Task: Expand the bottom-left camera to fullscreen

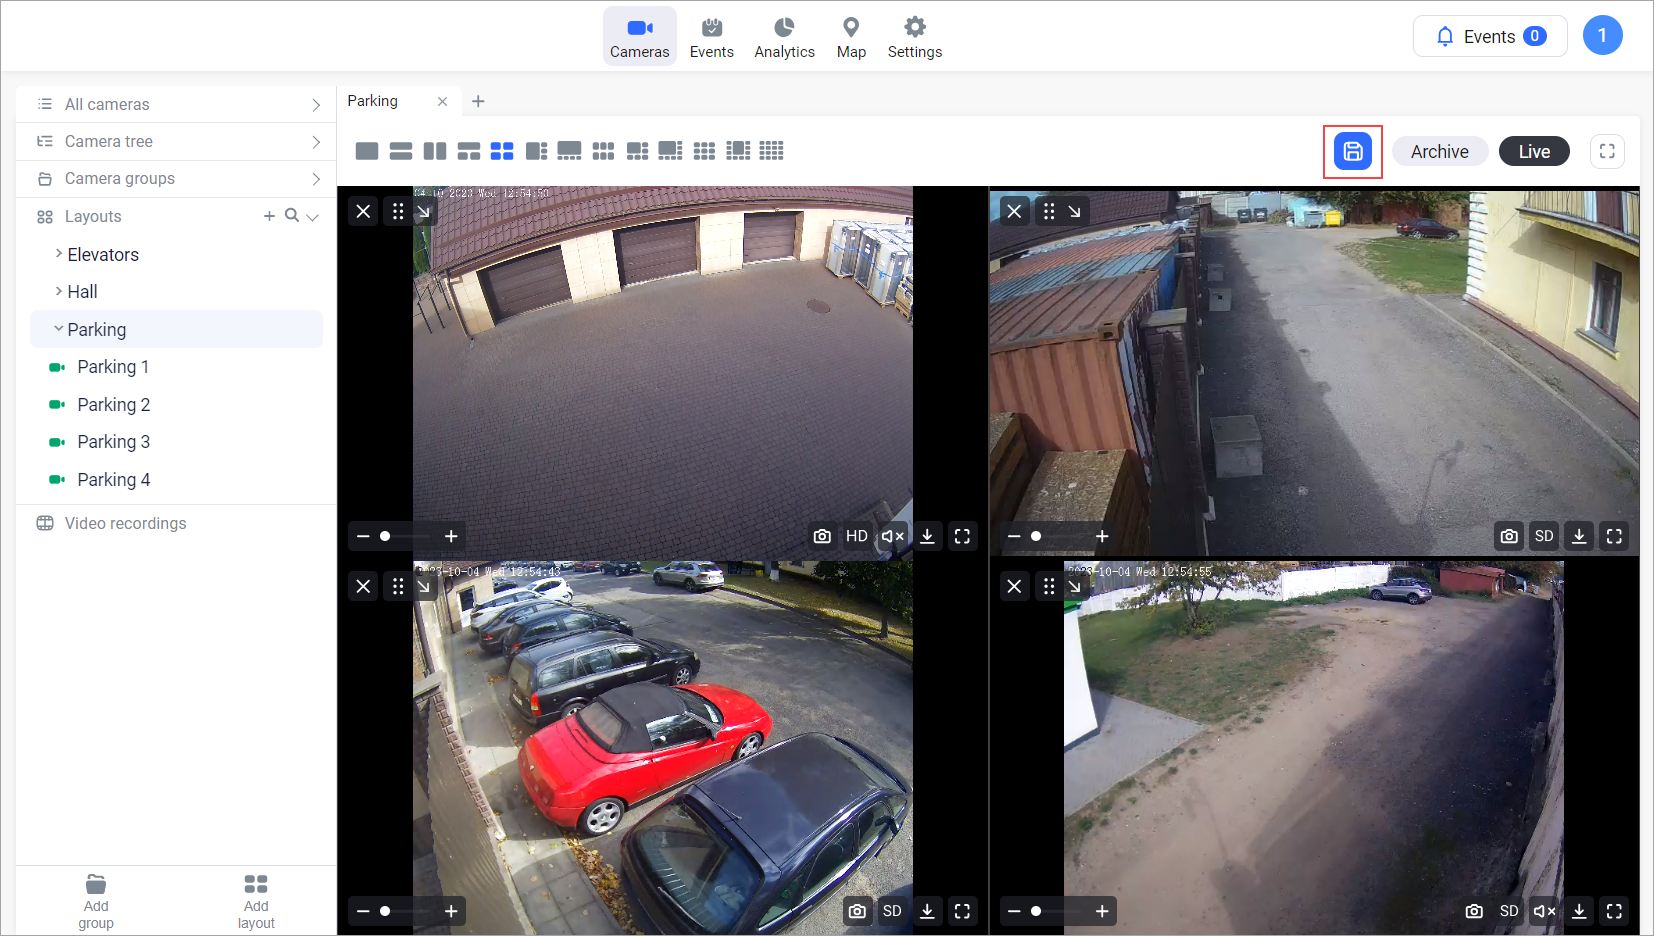Action: point(962,911)
